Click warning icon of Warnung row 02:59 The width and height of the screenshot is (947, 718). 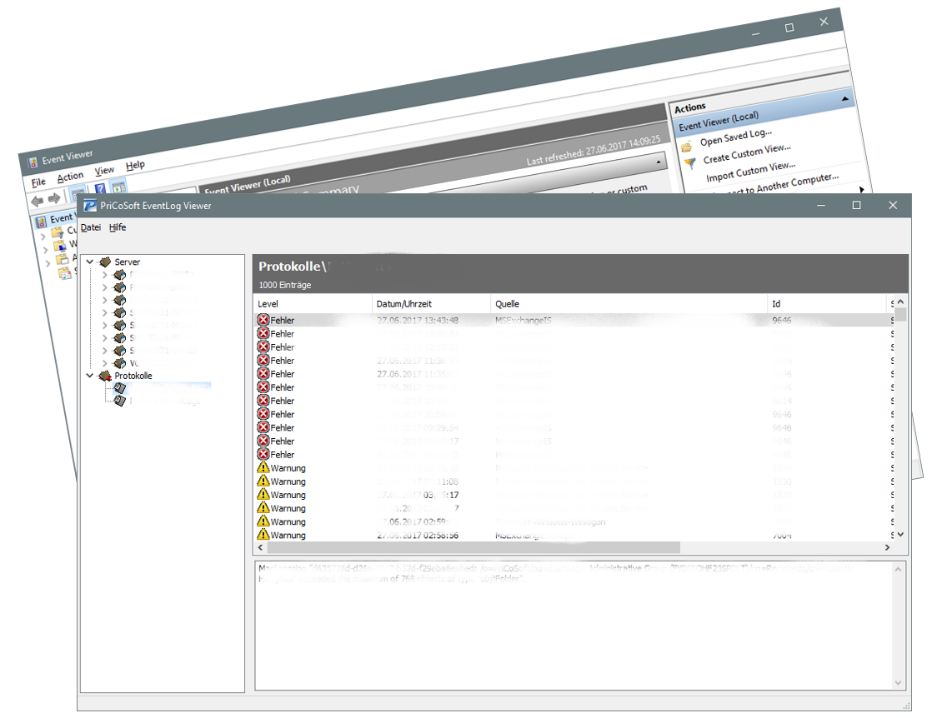pyautogui.click(x=263, y=521)
